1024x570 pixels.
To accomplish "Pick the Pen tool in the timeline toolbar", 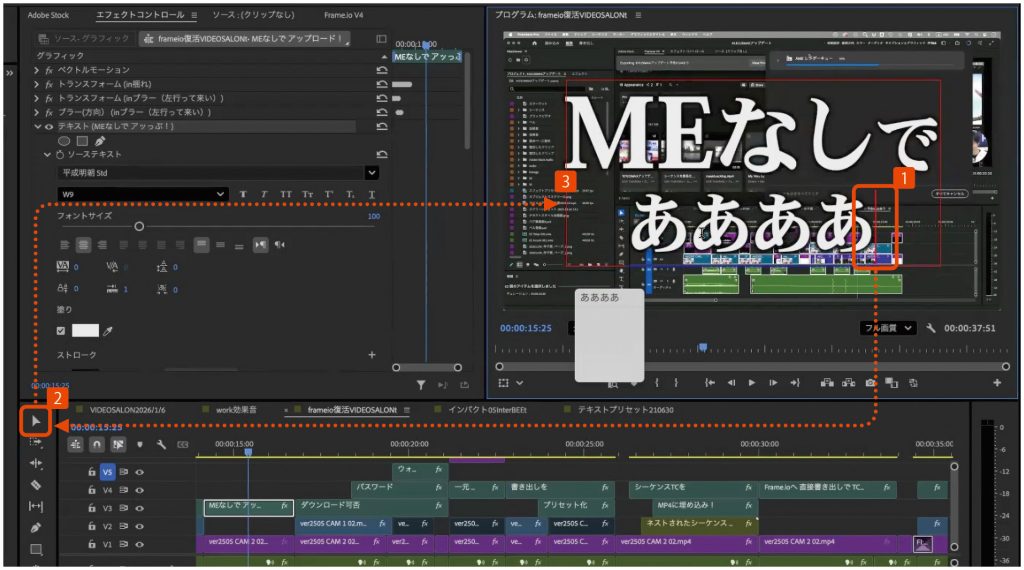I will (x=36, y=527).
